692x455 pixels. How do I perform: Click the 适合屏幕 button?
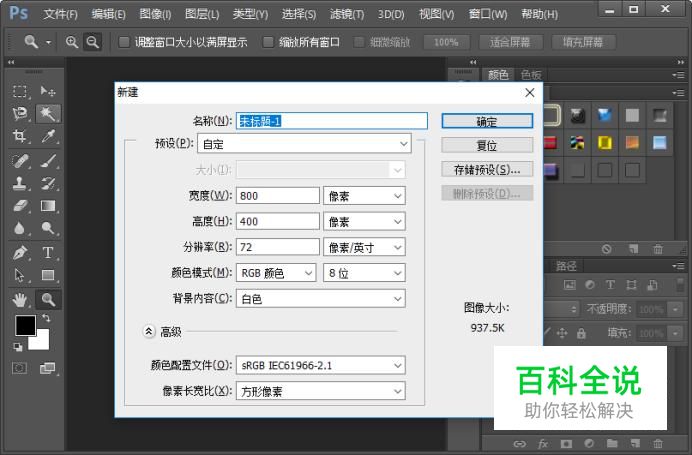[510, 42]
